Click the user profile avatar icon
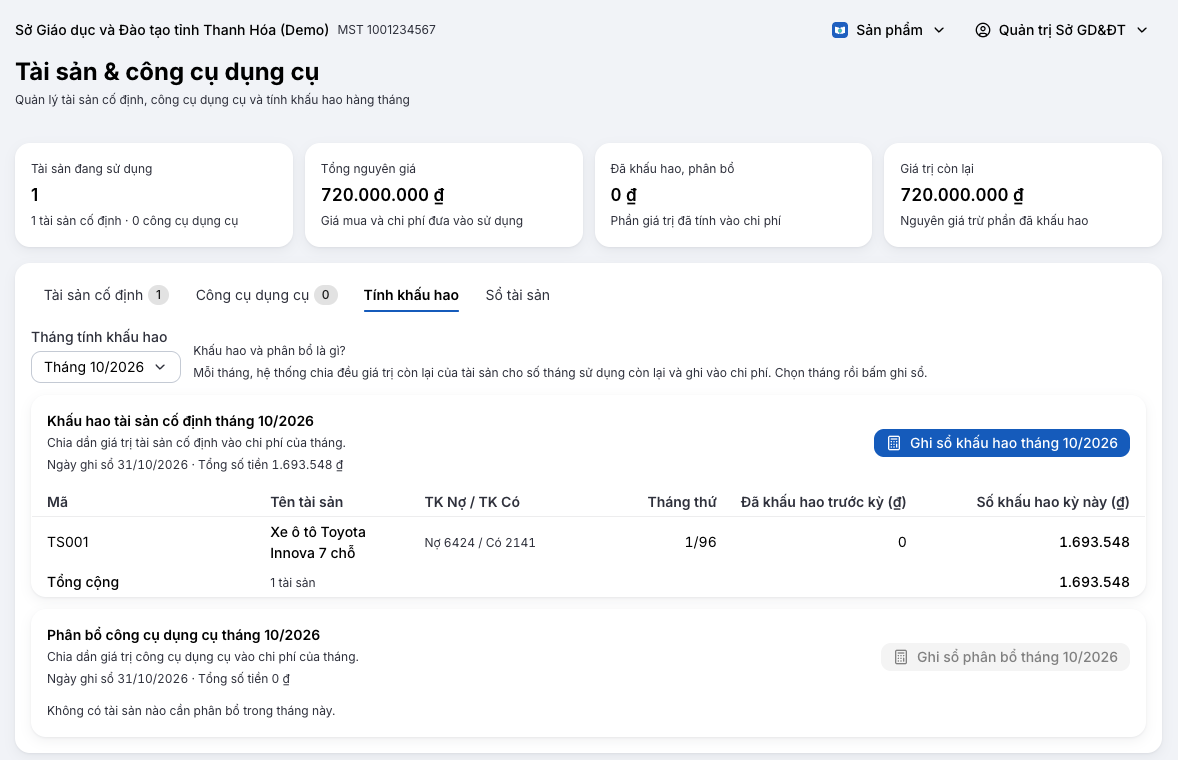Viewport: 1178px width, 760px height. coord(983,30)
